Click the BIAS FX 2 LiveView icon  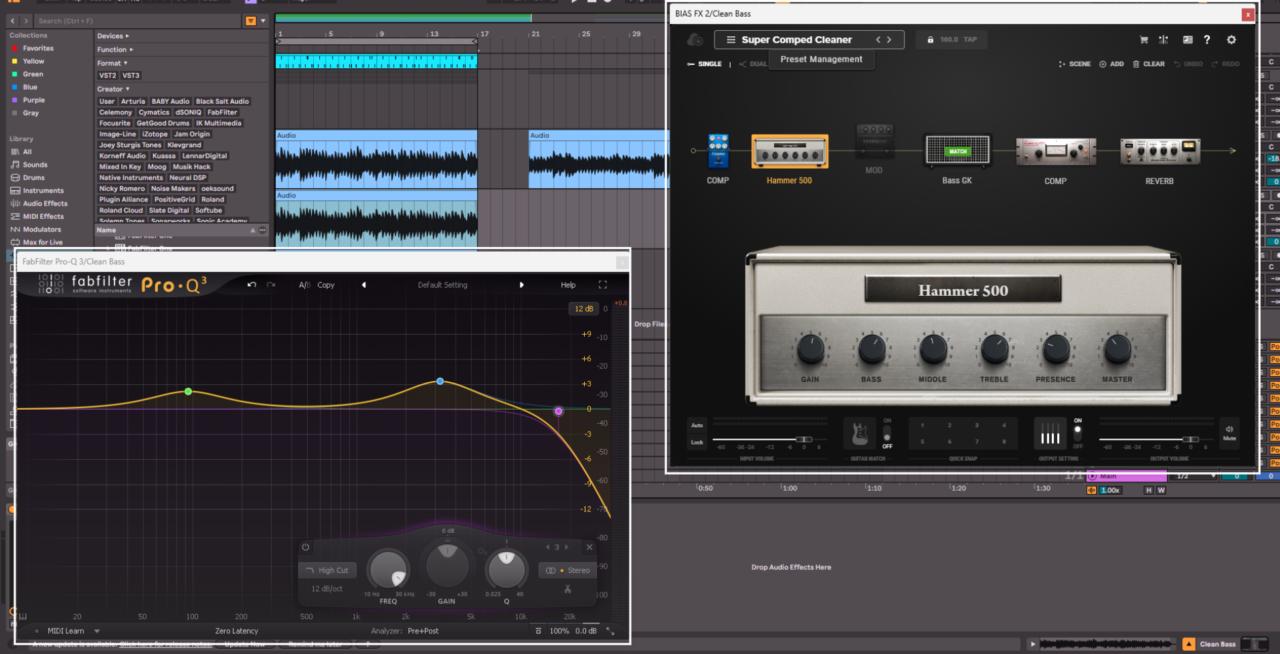point(1187,40)
